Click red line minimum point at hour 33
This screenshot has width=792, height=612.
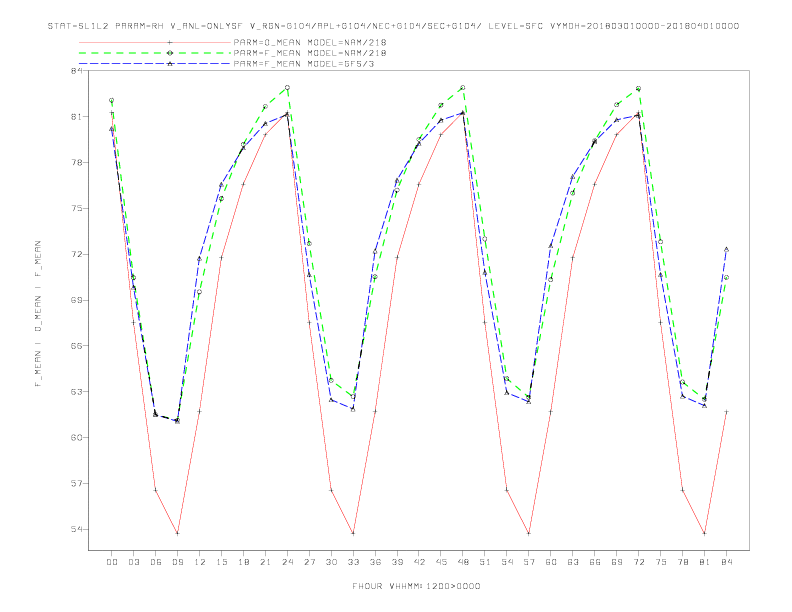[x=353, y=533]
